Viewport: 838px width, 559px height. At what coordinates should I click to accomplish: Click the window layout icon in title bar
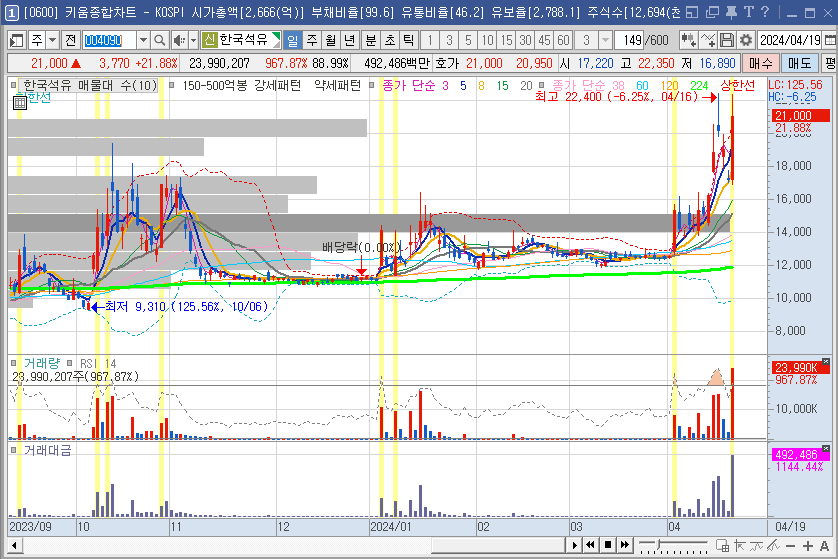[692, 12]
